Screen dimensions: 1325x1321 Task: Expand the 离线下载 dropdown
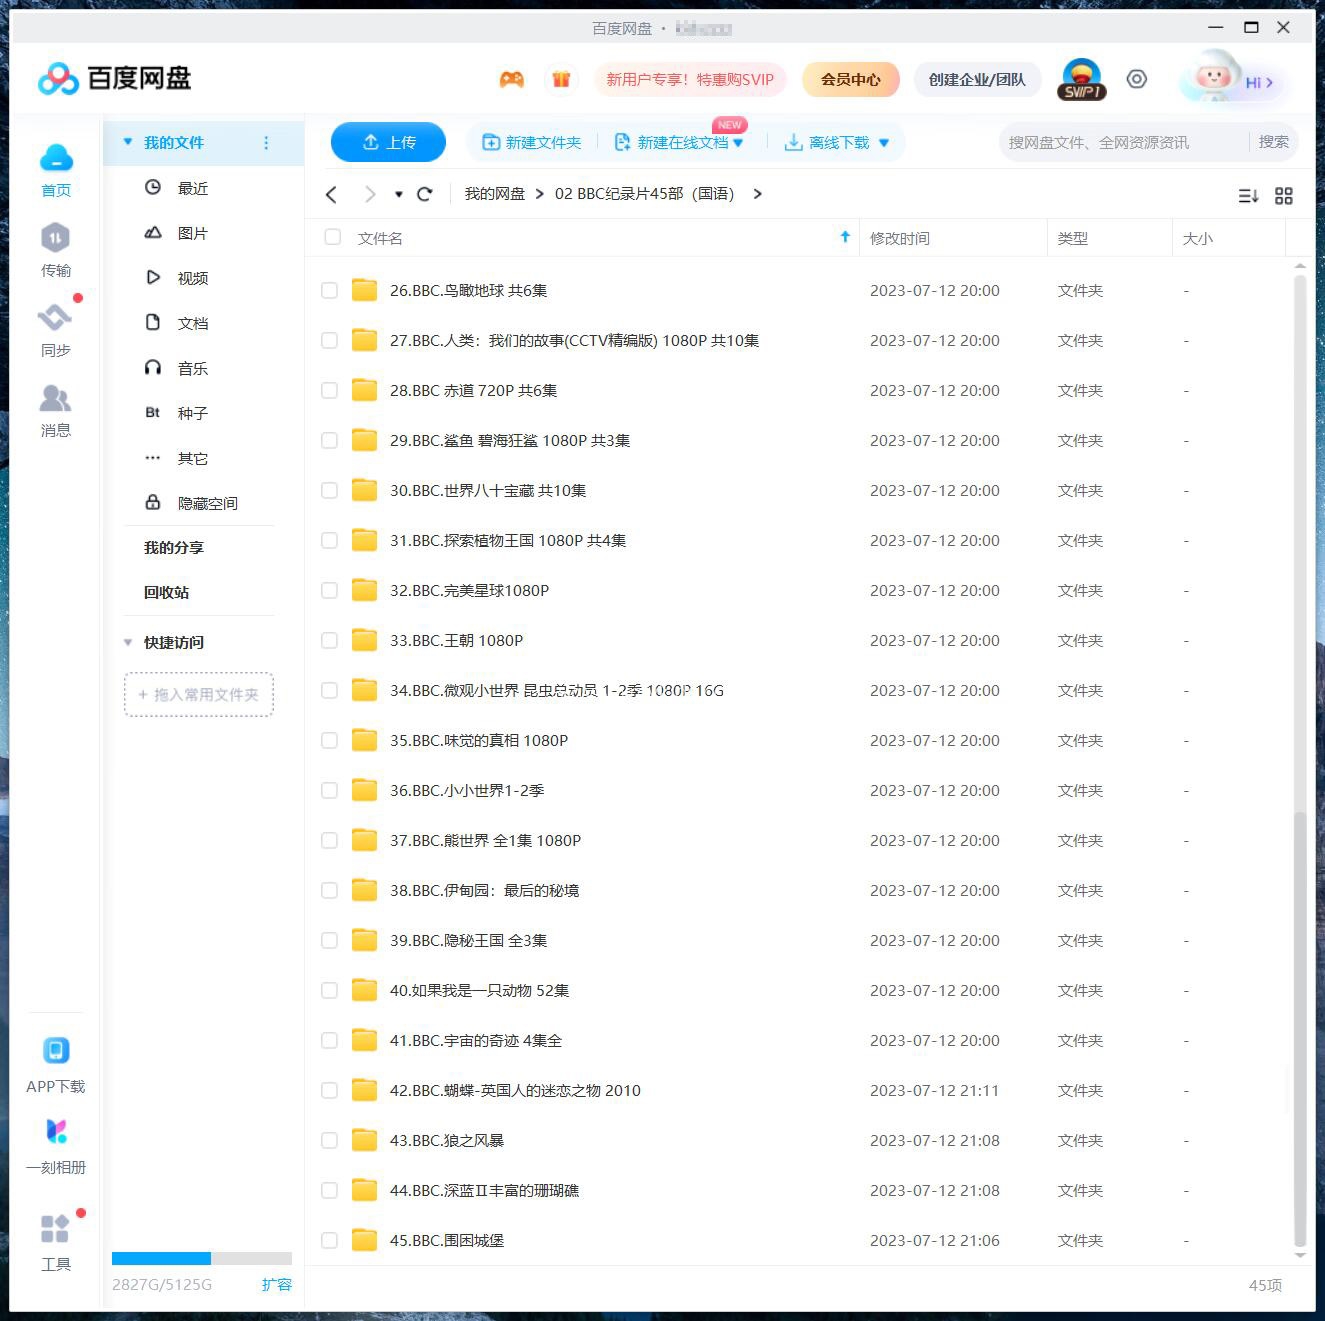883,142
